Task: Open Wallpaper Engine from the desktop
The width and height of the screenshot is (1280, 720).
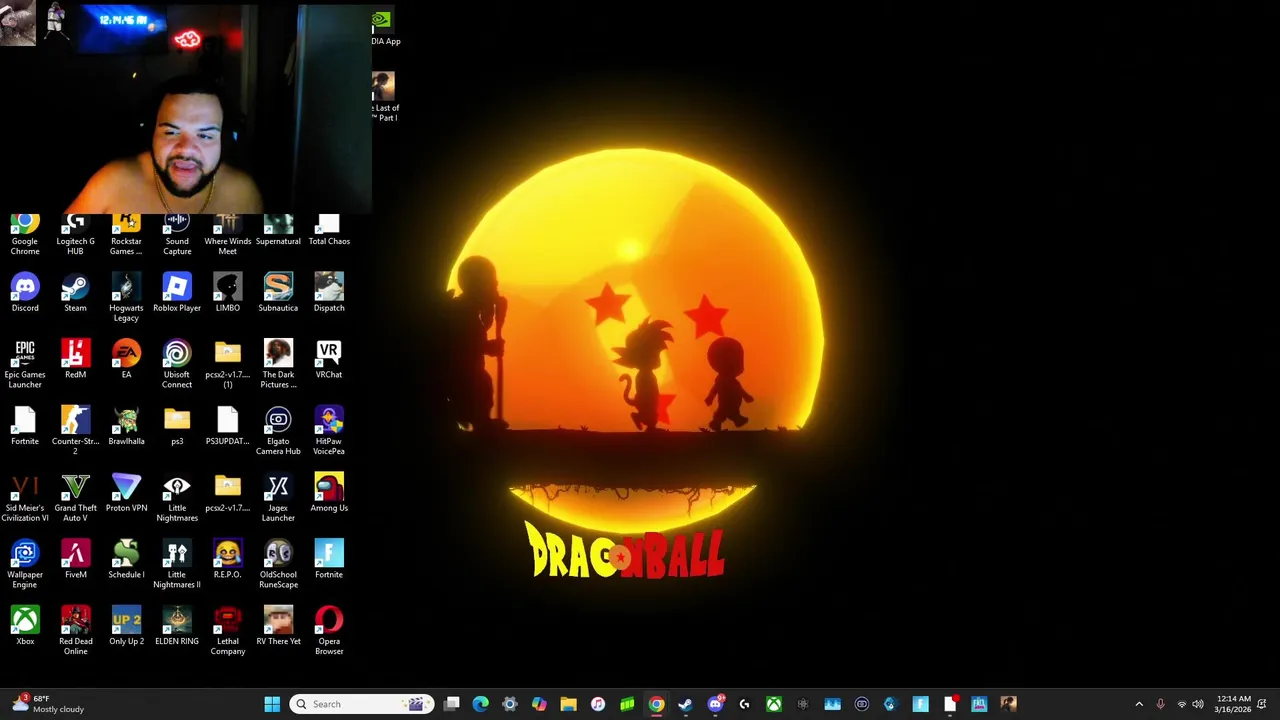Action: coord(25,564)
